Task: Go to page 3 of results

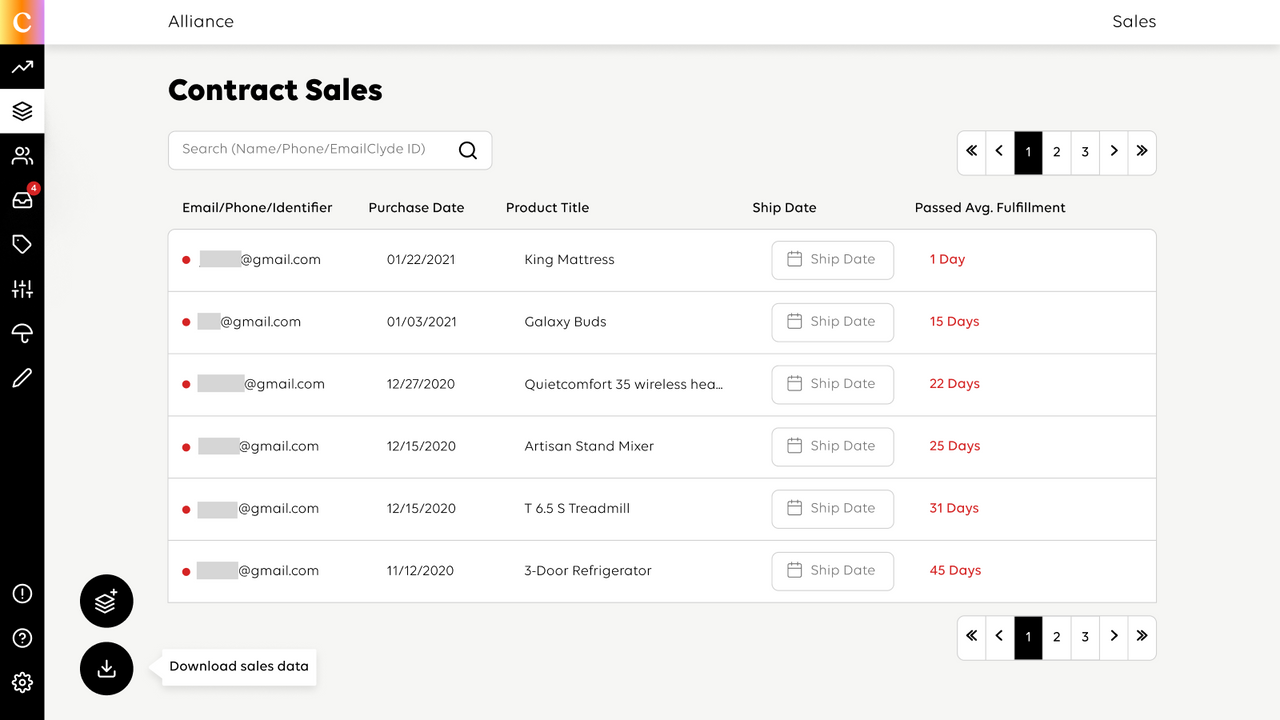Action: click(1085, 152)
